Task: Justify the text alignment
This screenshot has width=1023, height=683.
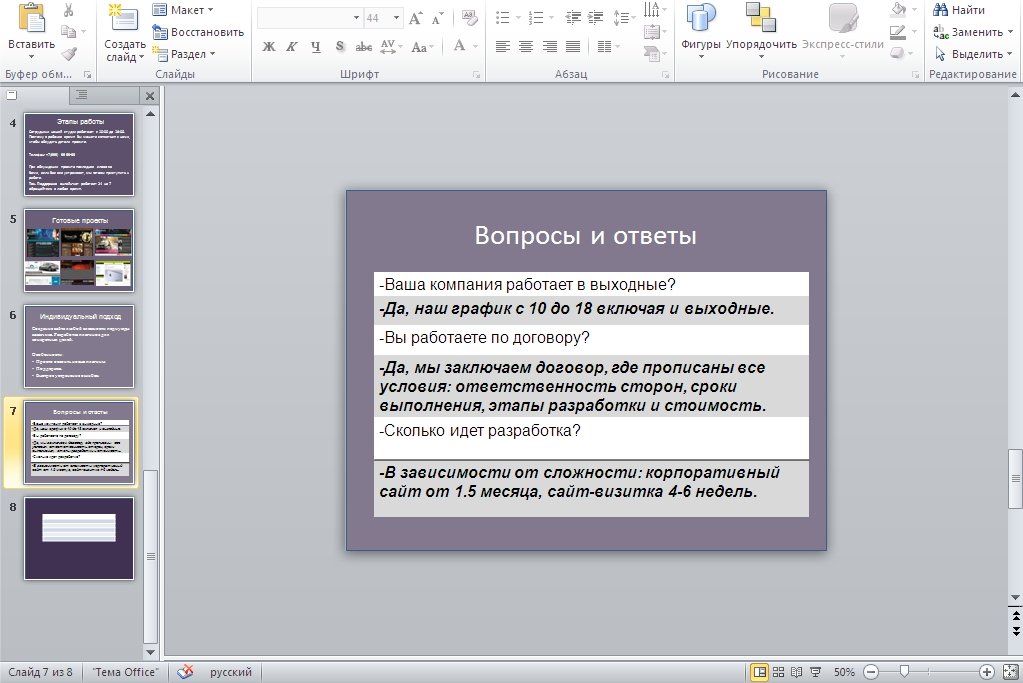Action: [573, 46]
